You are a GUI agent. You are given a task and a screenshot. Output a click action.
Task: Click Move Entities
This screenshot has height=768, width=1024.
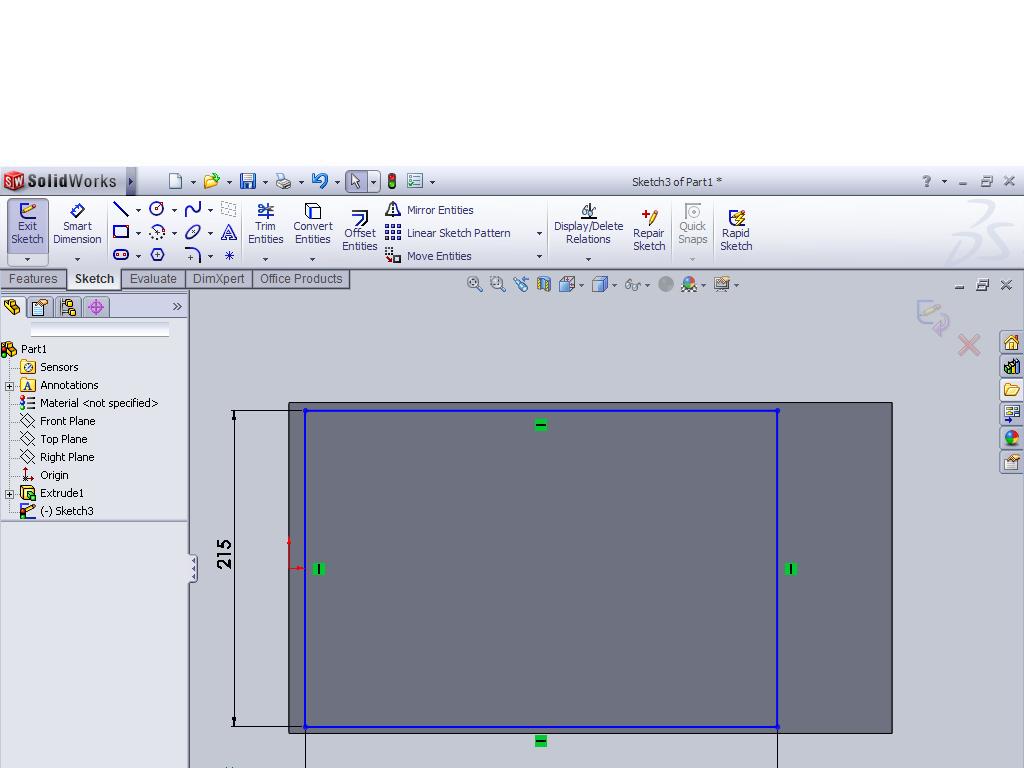pos(428,256)
